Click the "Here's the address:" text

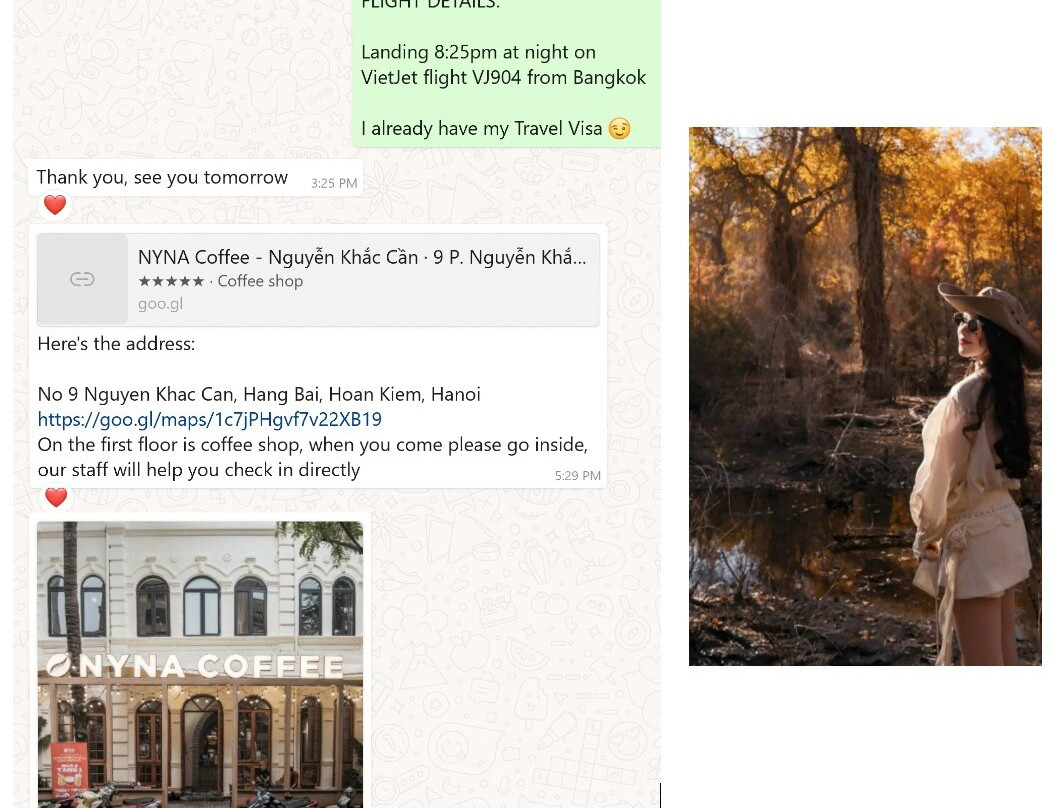117,344
